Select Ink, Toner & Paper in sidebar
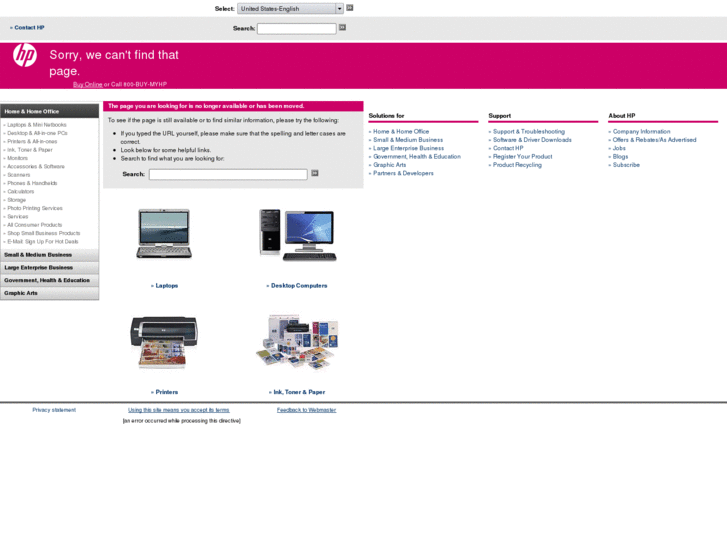Image resolution: width=727 pixels, height=545 pixels. (x=30, y=150)
